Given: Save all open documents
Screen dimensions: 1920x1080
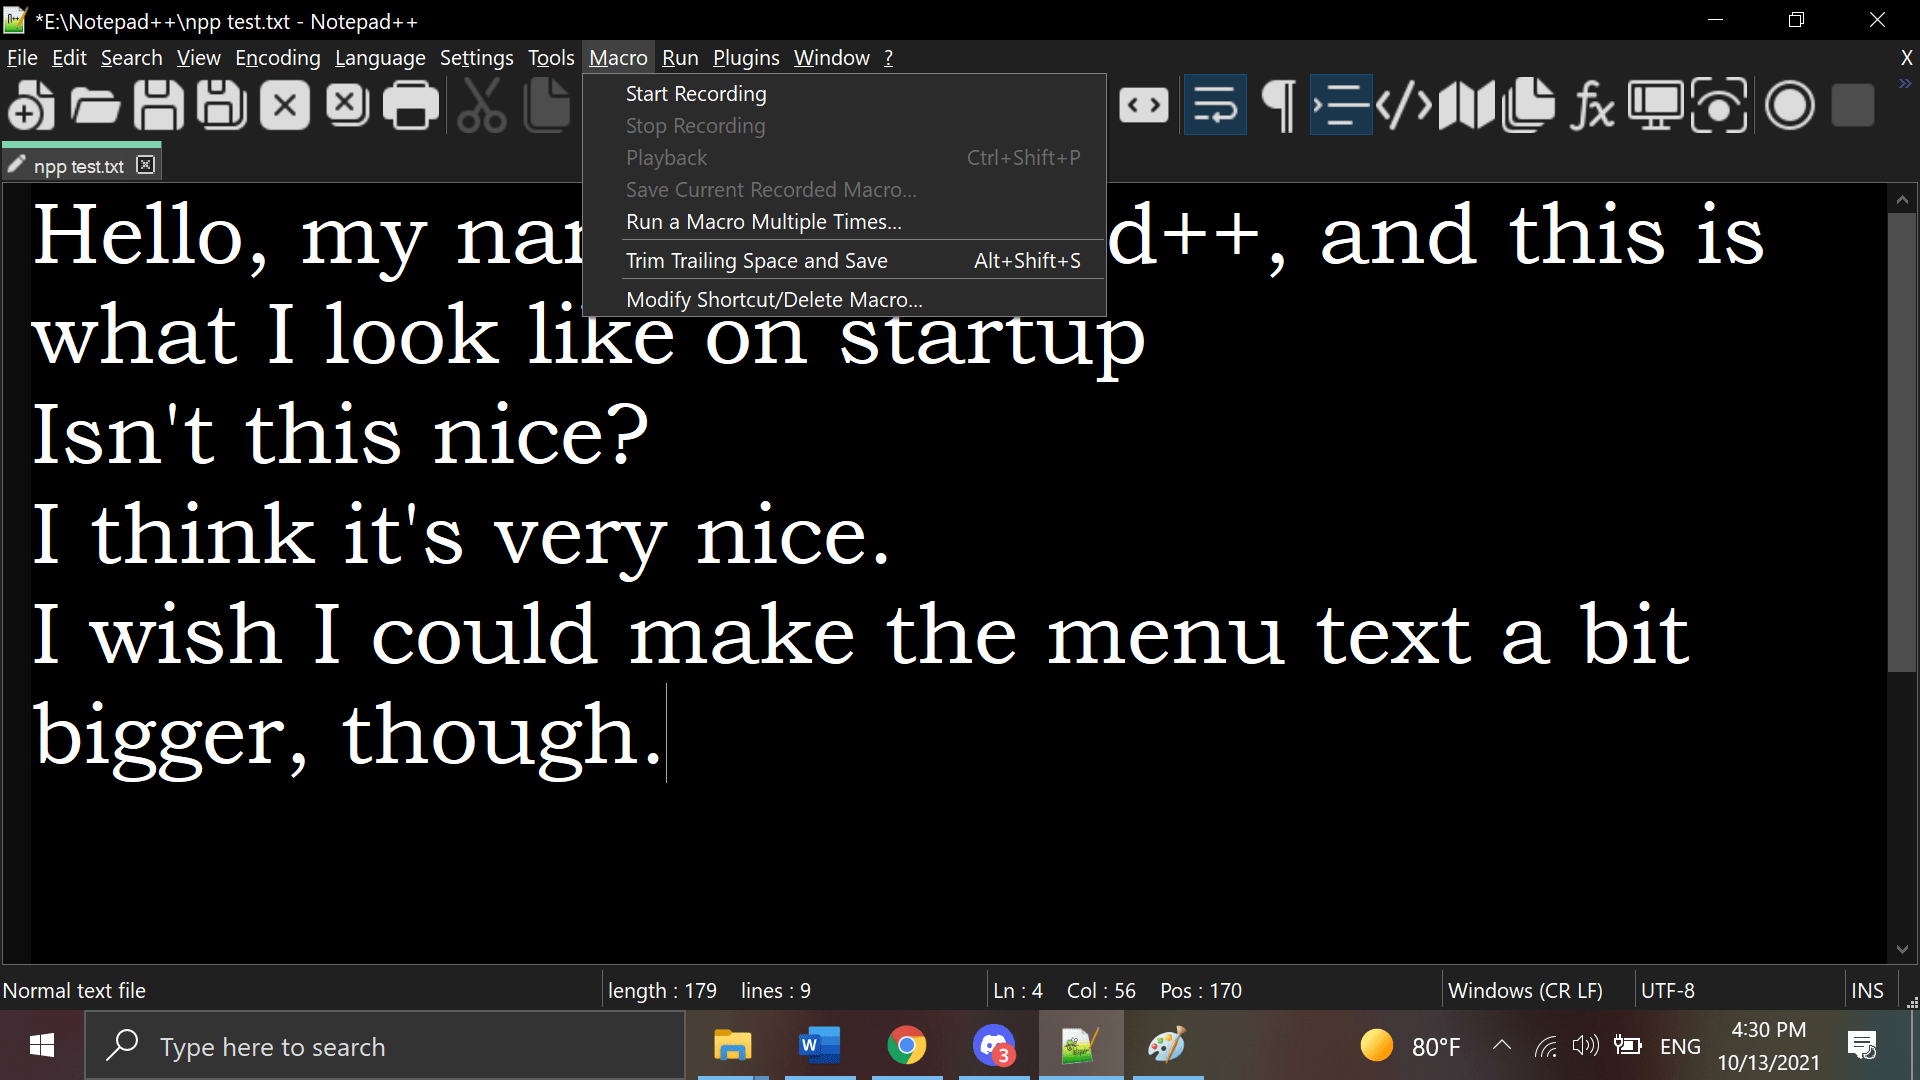Looking at the screenshot, I should click(221, 105).
